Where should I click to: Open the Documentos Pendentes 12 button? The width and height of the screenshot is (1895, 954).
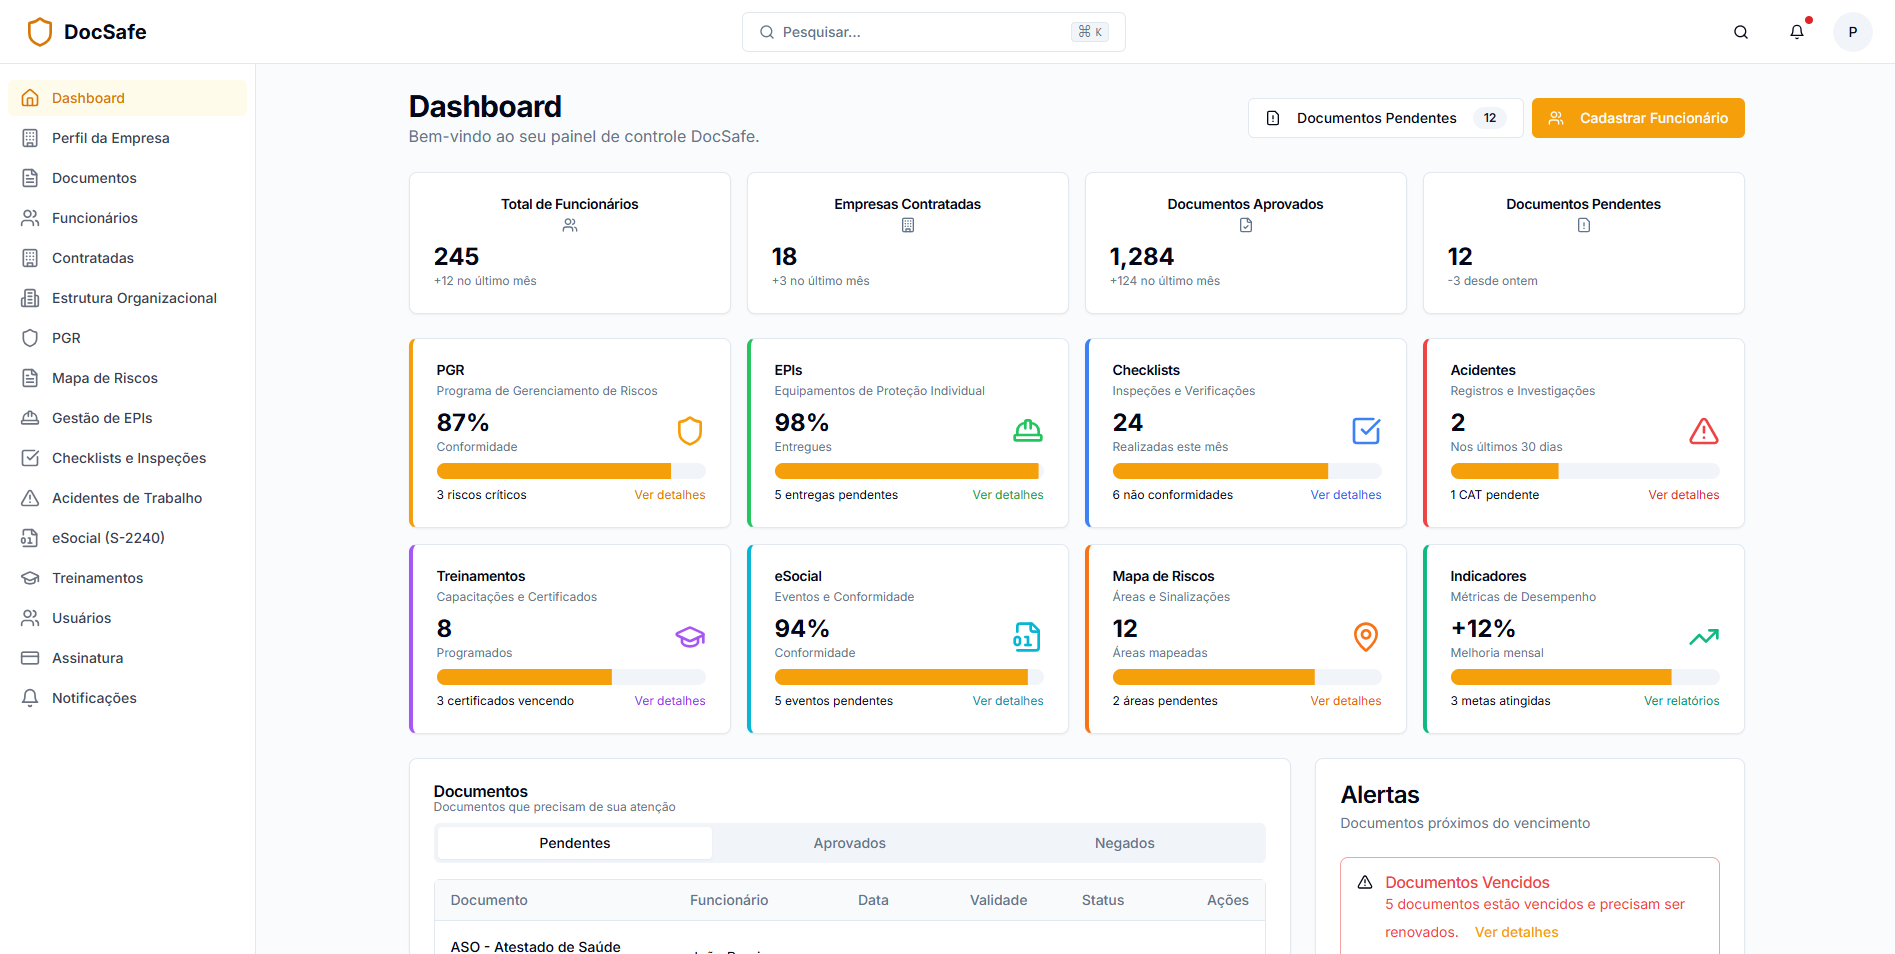1385,118
